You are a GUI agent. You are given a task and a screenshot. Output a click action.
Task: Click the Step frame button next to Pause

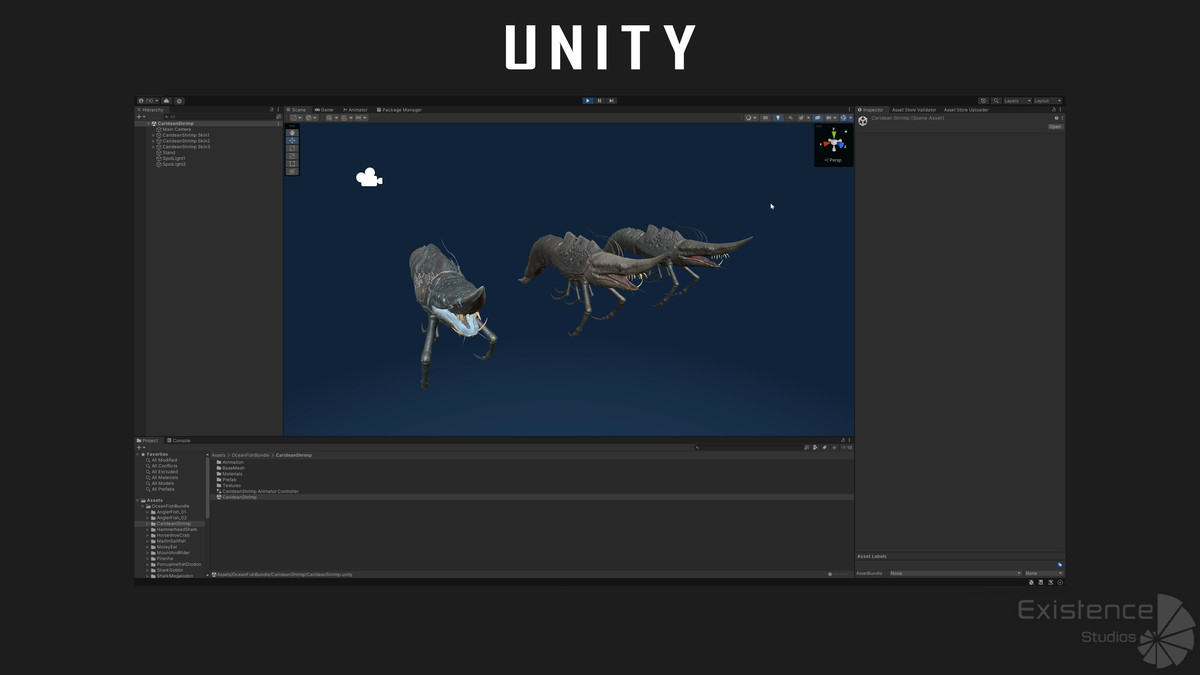pyautogui.click(x=612, y=100)
